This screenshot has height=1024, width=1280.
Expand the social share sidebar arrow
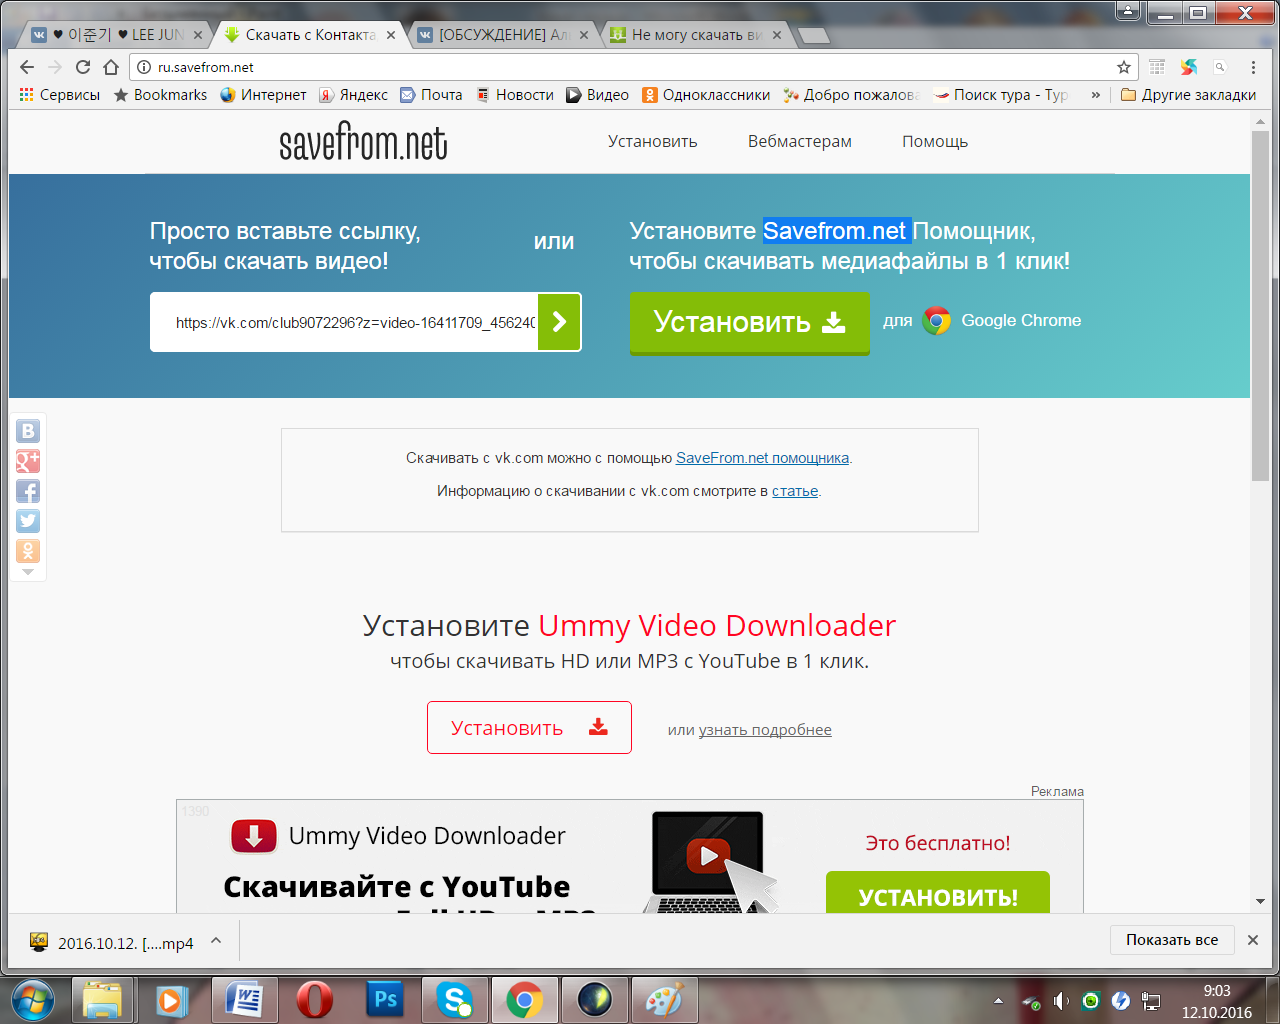tap(28, 573)
